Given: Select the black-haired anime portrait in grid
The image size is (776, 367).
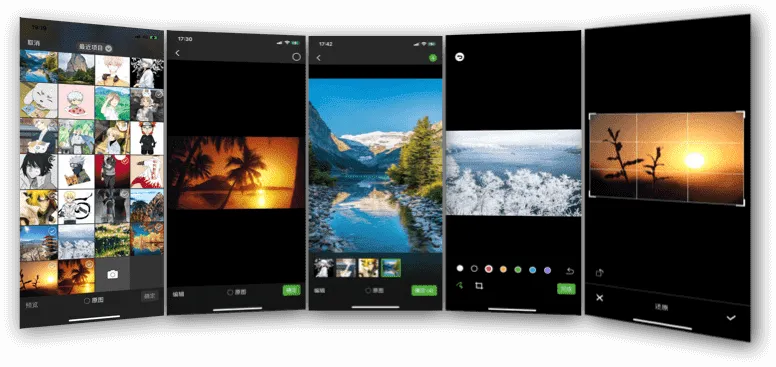Looking at the screenshot, I should pos(39,172).
